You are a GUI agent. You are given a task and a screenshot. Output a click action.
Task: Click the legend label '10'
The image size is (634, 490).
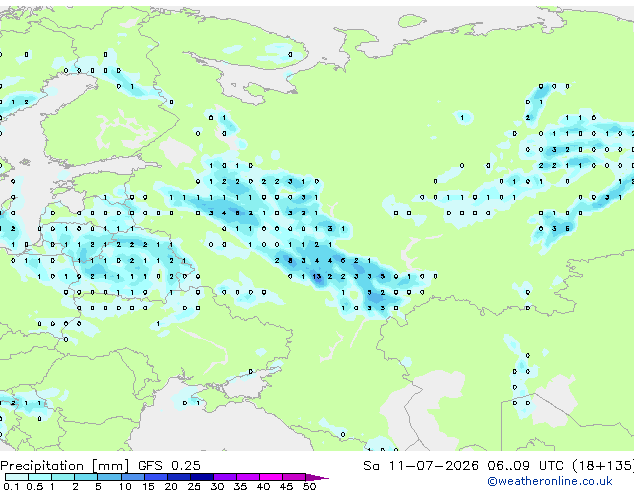125,486
